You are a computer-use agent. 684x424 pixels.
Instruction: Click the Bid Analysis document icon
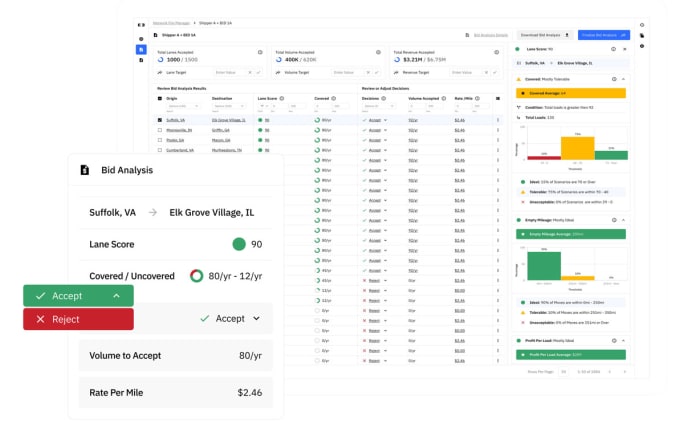tap(85, 170)
